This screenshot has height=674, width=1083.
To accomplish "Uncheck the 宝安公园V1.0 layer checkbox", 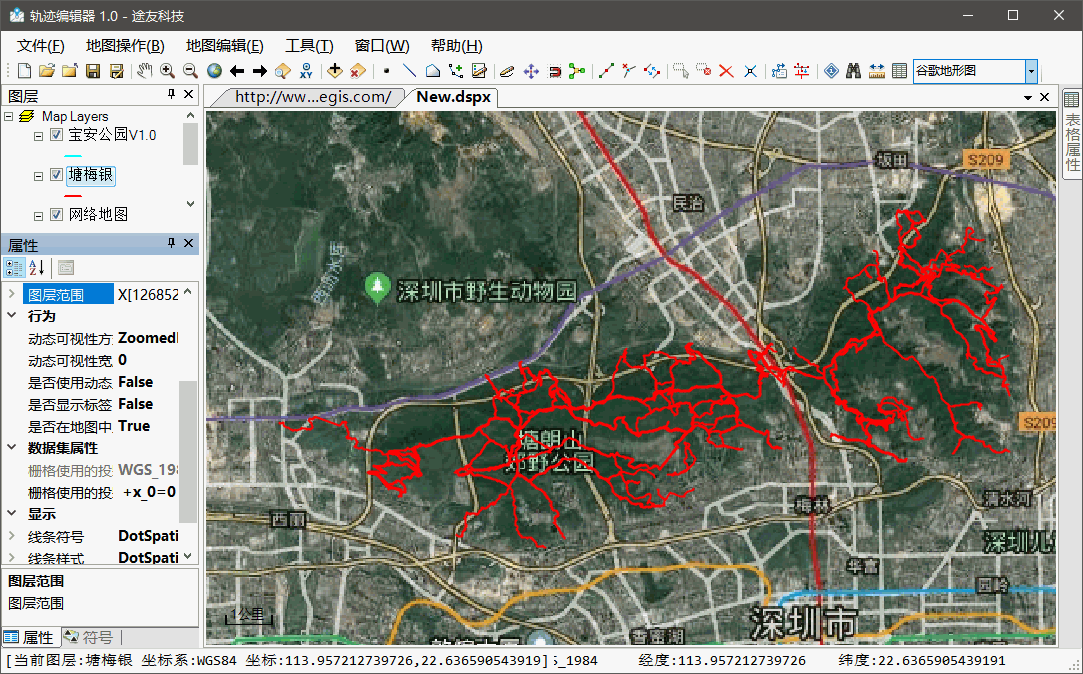I will click(x=57, y=135).
